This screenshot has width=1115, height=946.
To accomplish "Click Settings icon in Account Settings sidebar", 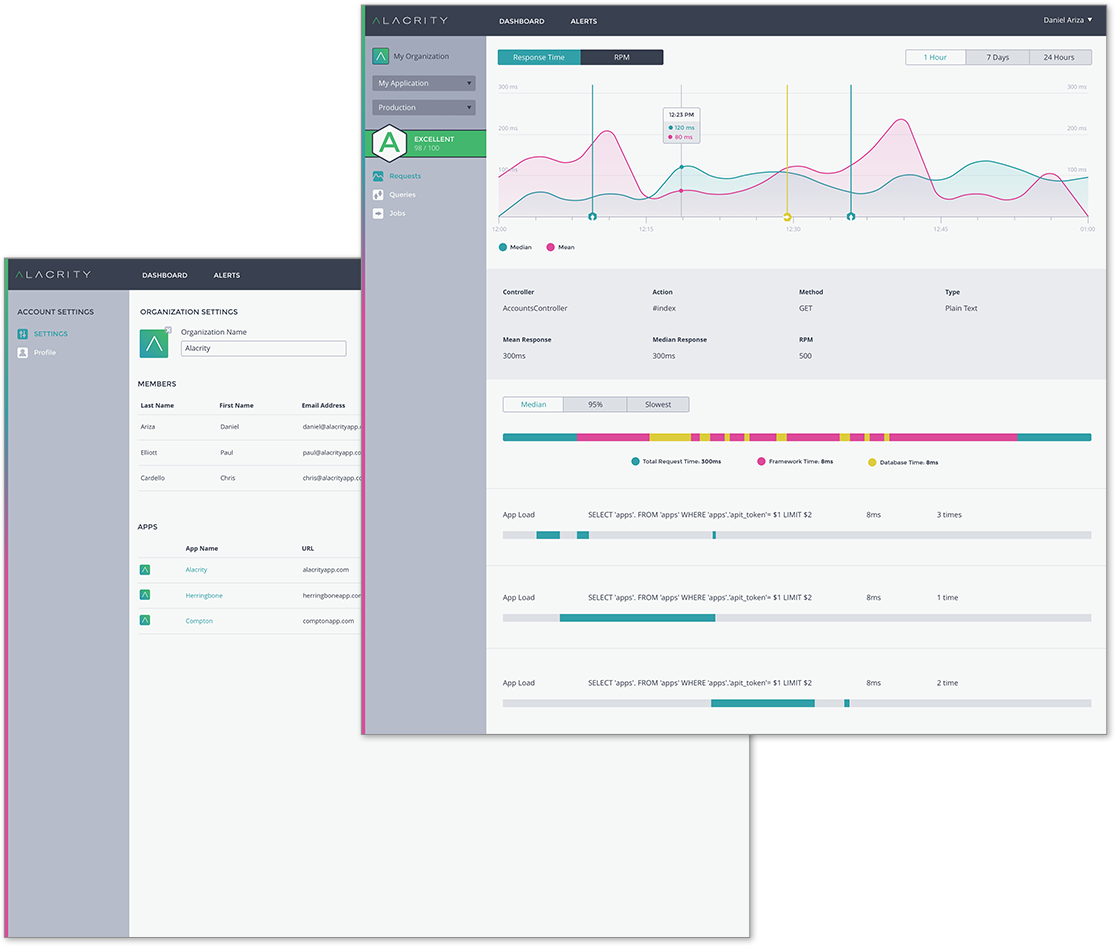I will pyautogui.click(x=23, y=334).
